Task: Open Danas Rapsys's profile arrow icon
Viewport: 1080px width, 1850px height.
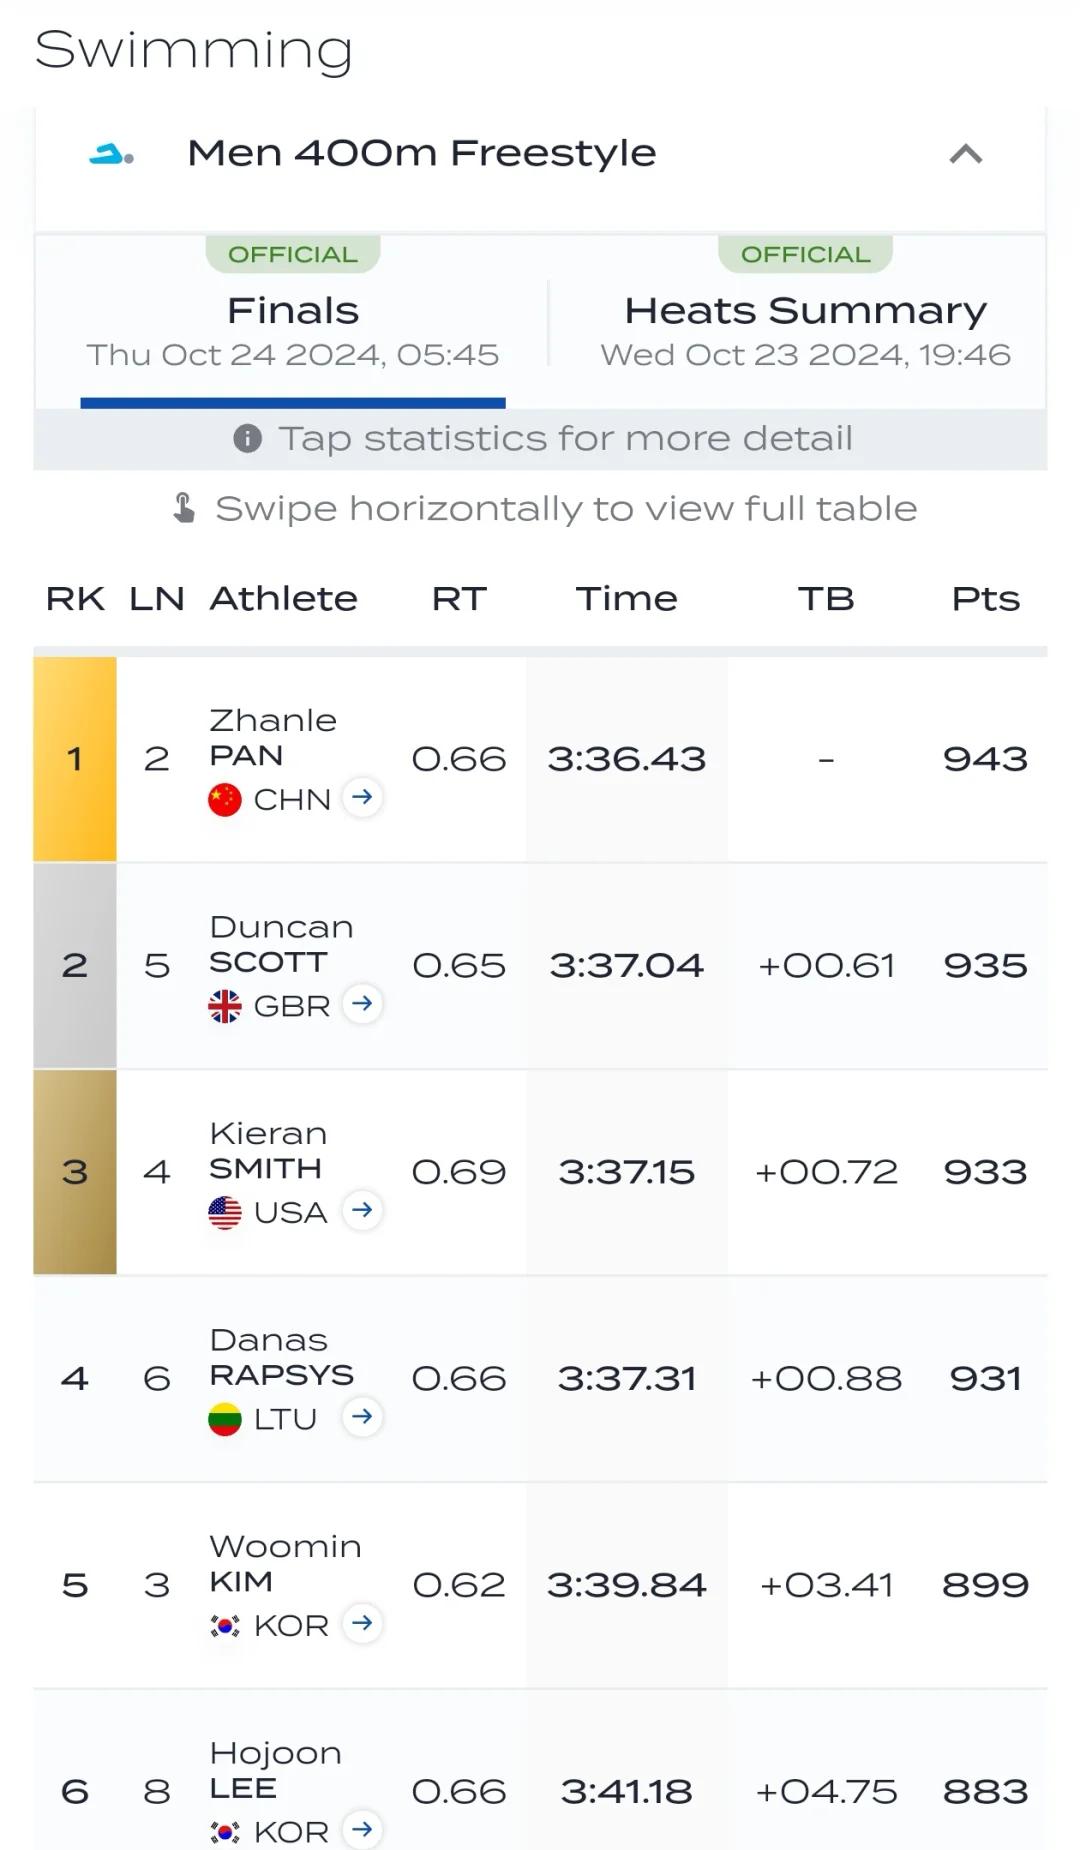Action: 362,1416
